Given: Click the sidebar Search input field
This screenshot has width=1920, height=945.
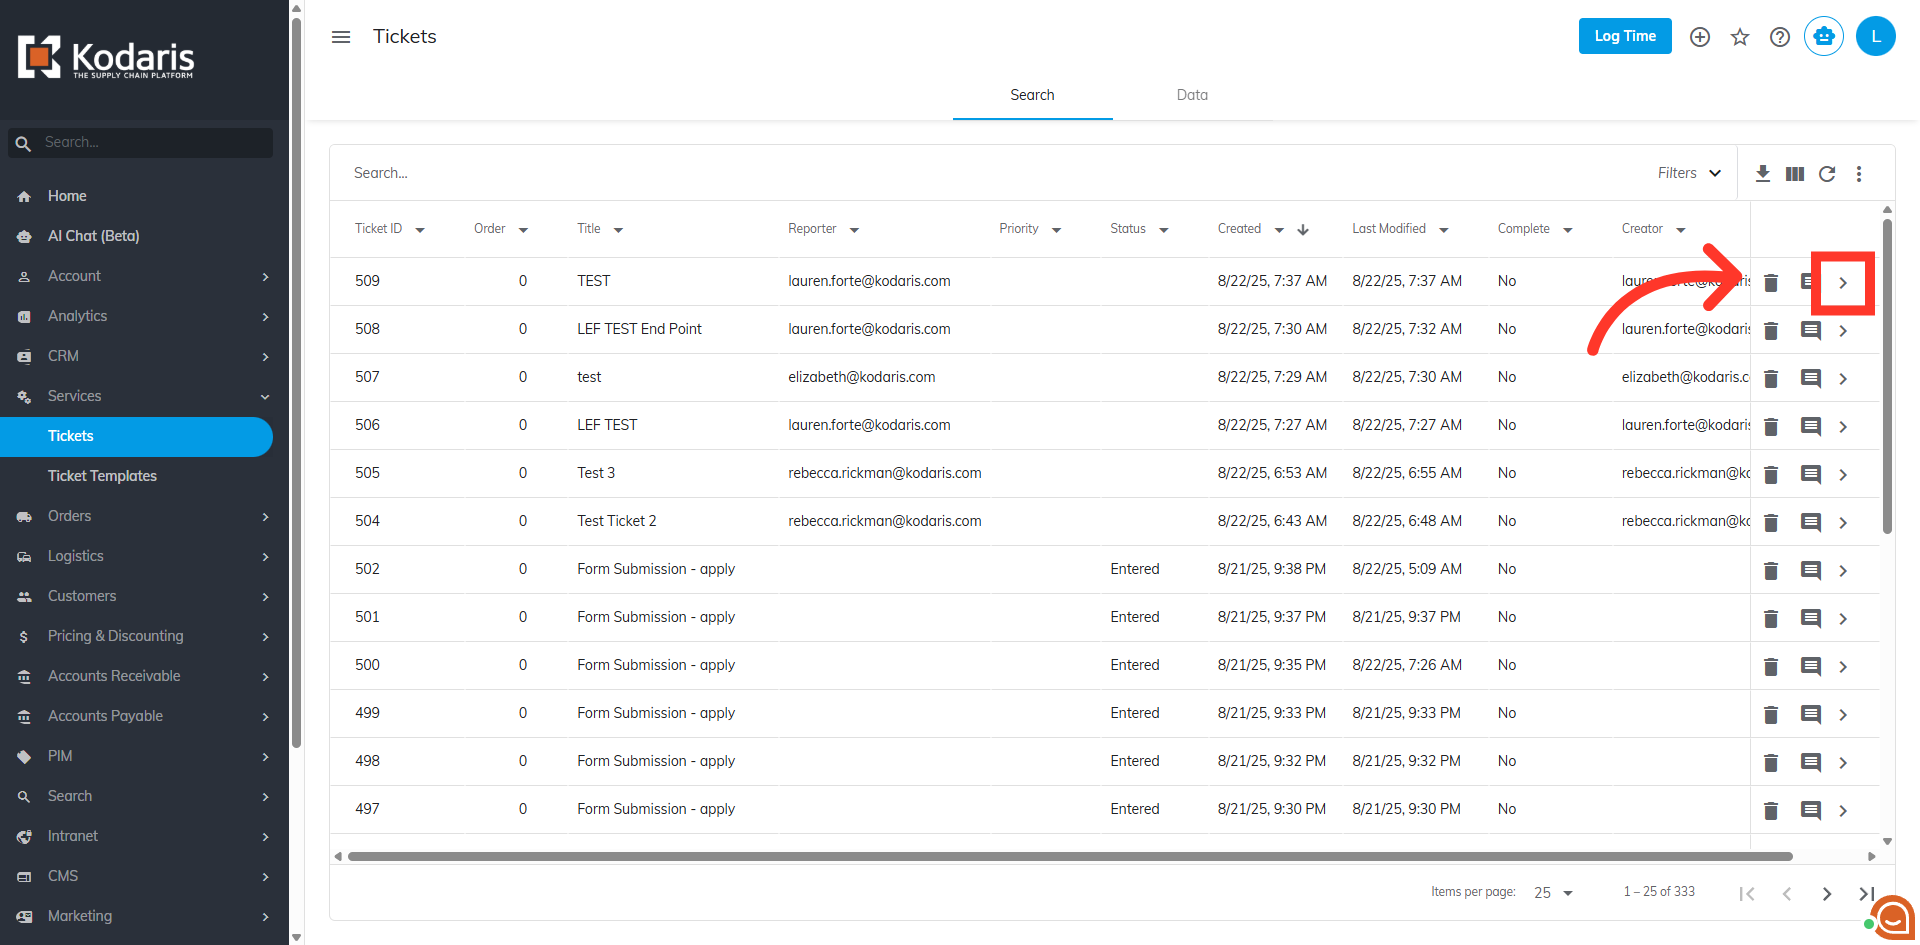Looking at the screenshot, I should click(x=141, y=143).
